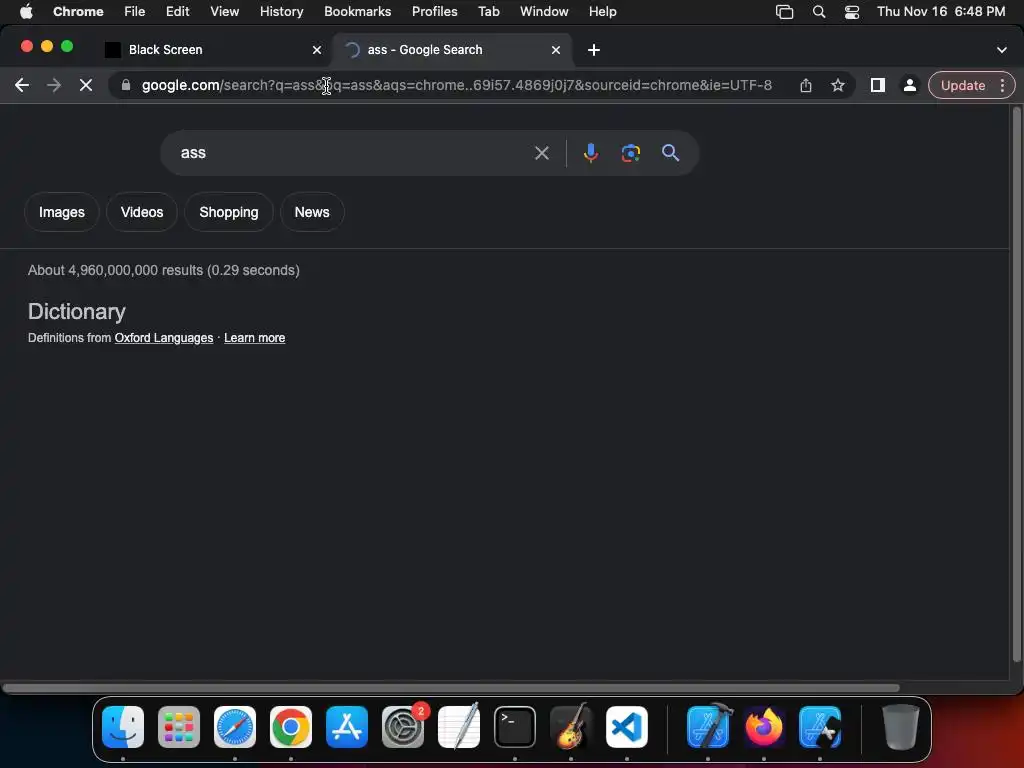Screen dimensions: 1024x768
Task: Open Xcode from the Dock
Action: tap(709, 727)
